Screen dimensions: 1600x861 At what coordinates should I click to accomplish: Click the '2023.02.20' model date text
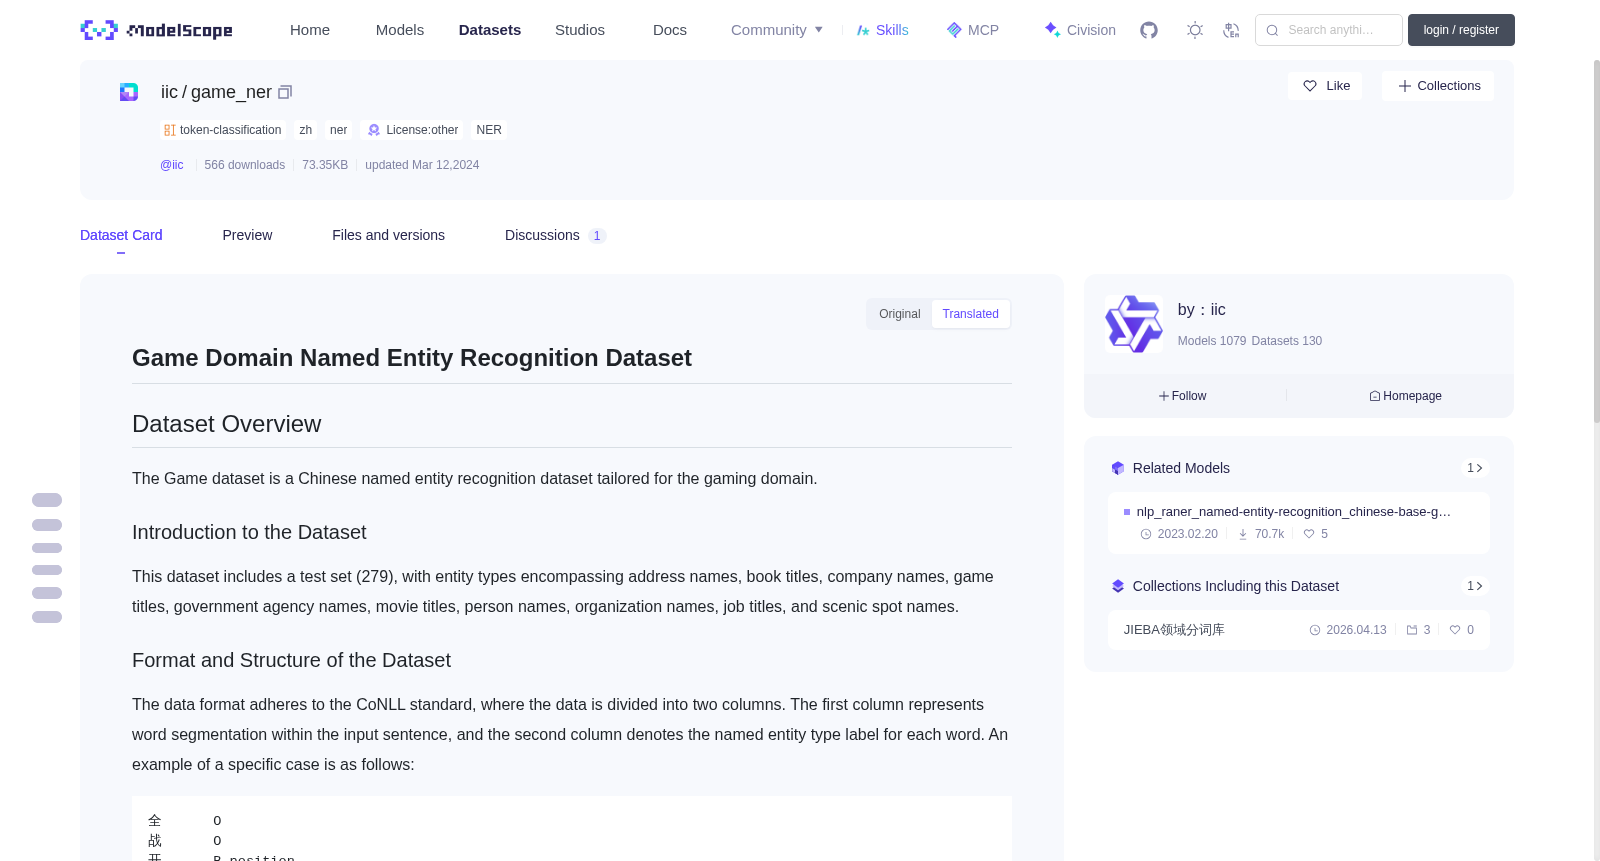(x=1188, y=534)
